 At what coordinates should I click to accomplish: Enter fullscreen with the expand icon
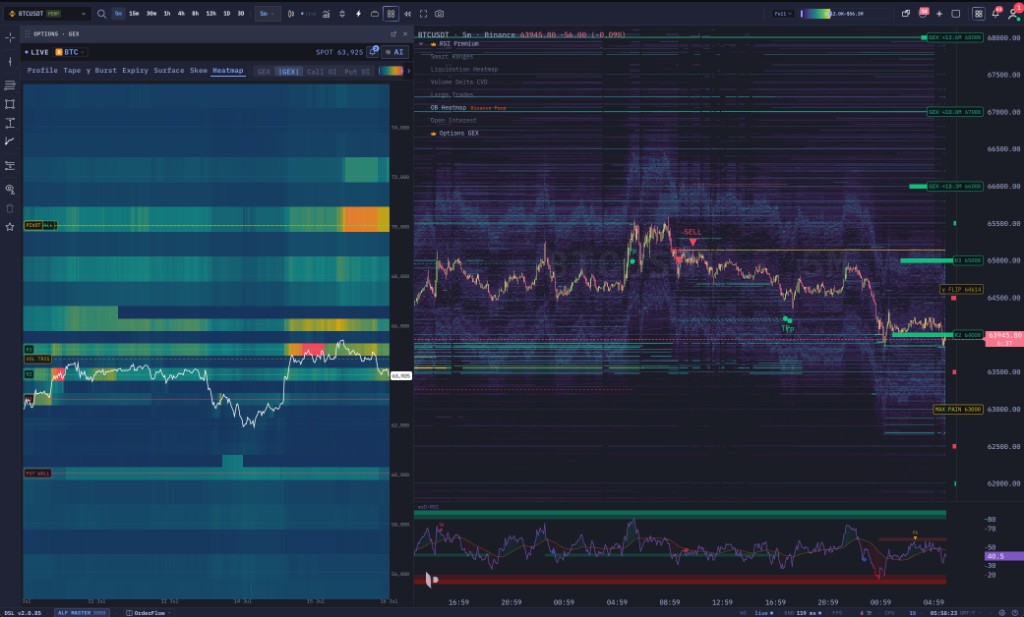[x=423, y=14]
